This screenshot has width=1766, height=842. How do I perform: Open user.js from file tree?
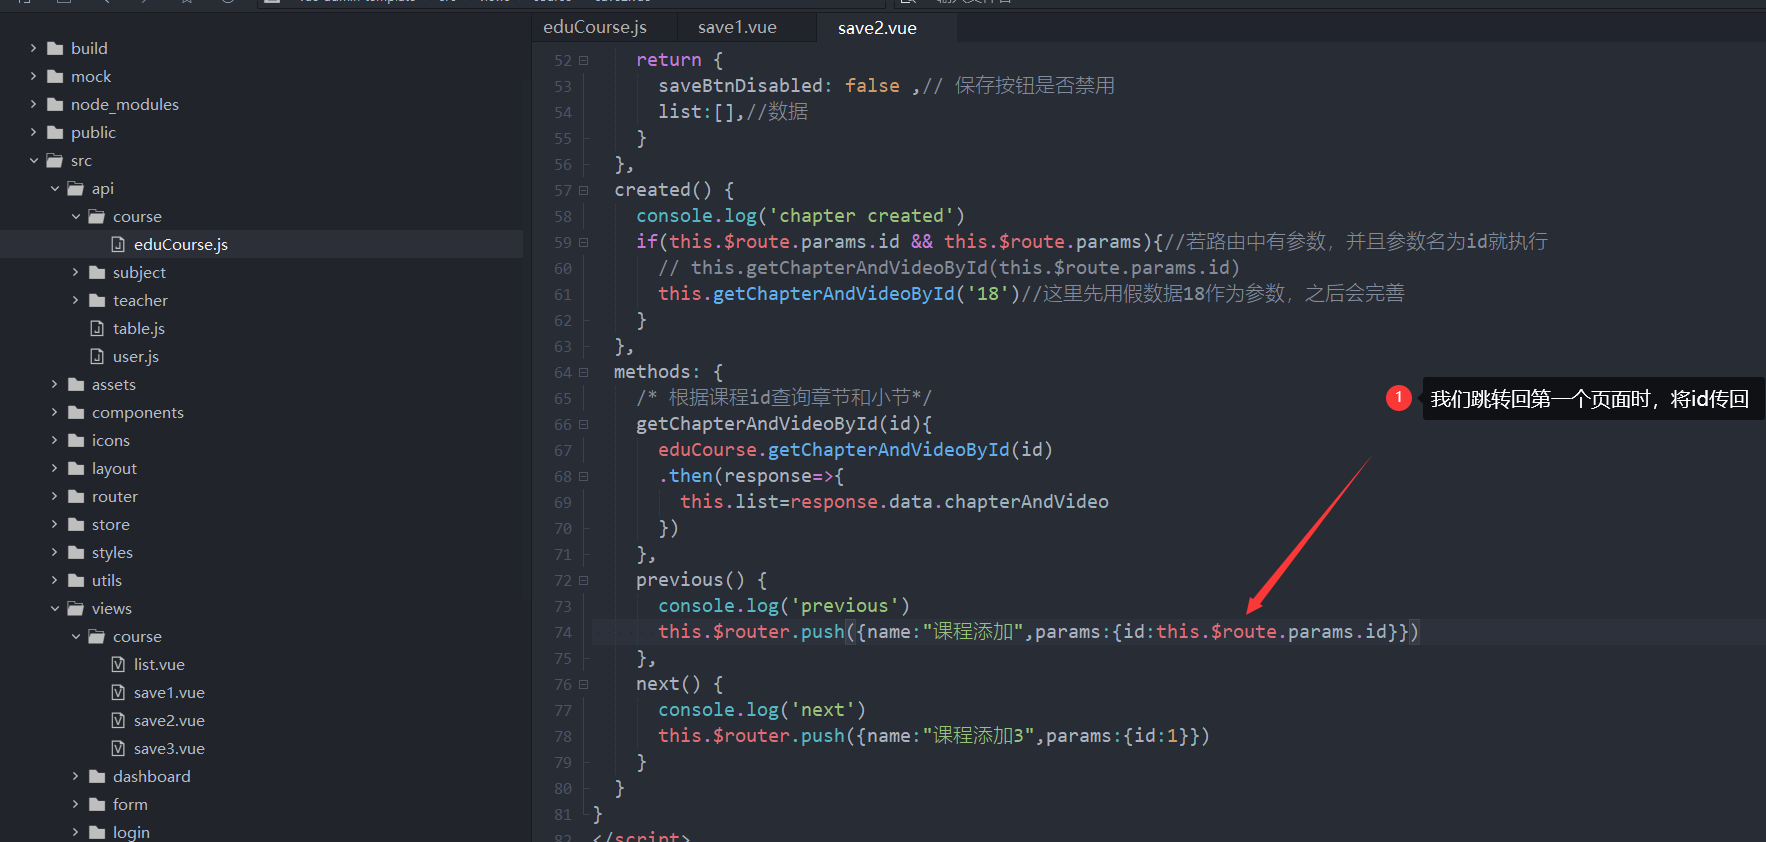coord(136,356)
